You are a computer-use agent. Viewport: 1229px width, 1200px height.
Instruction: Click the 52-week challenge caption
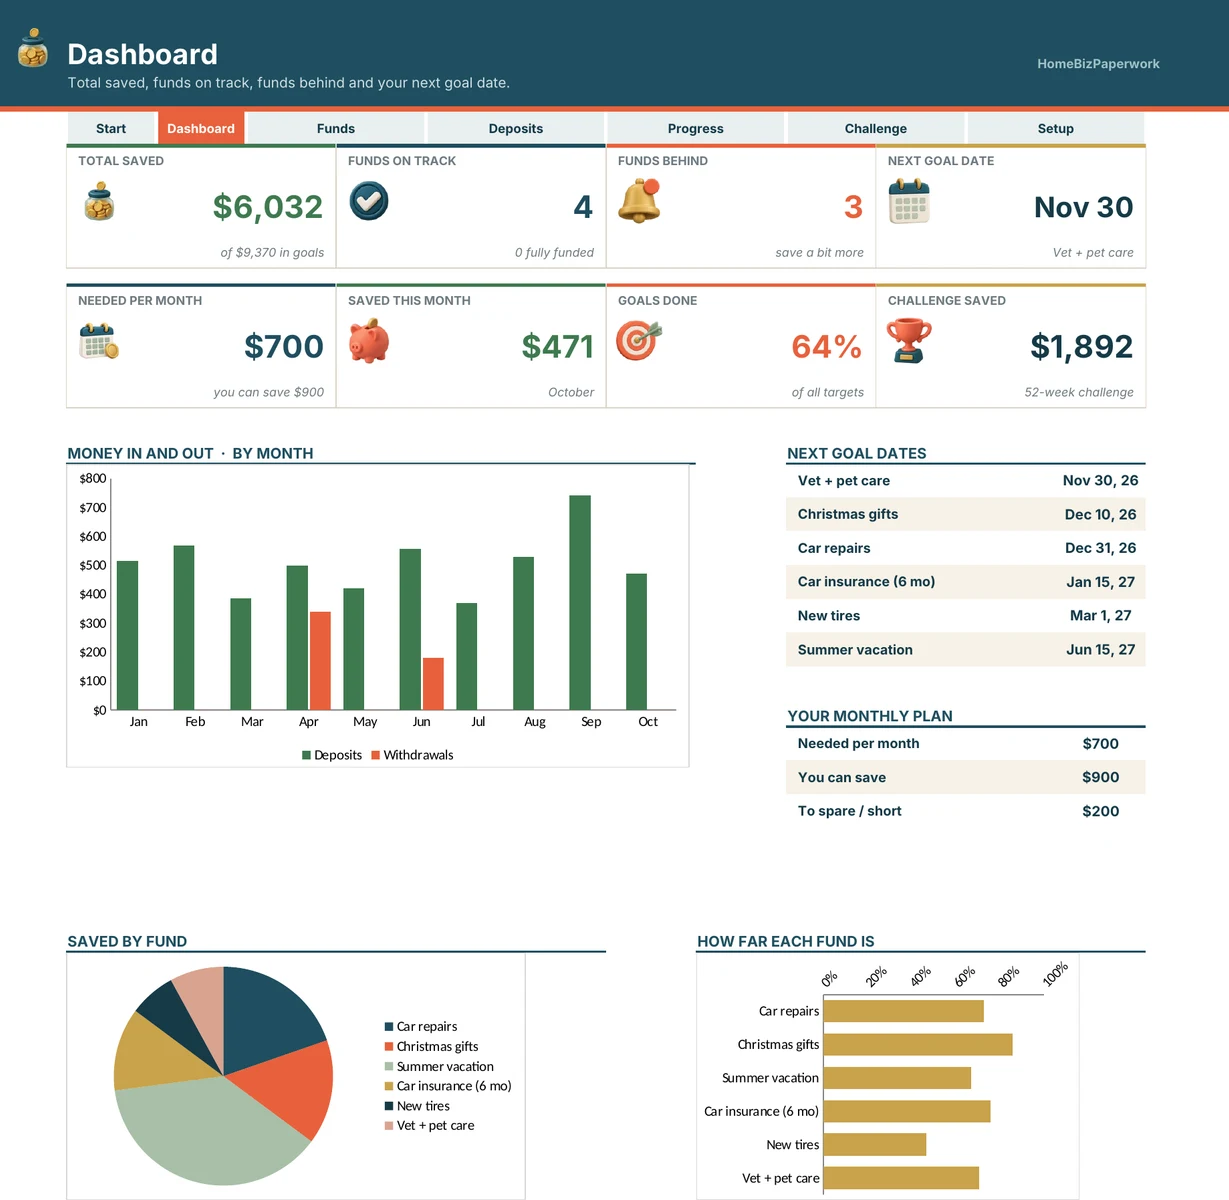click(1079, 392)
